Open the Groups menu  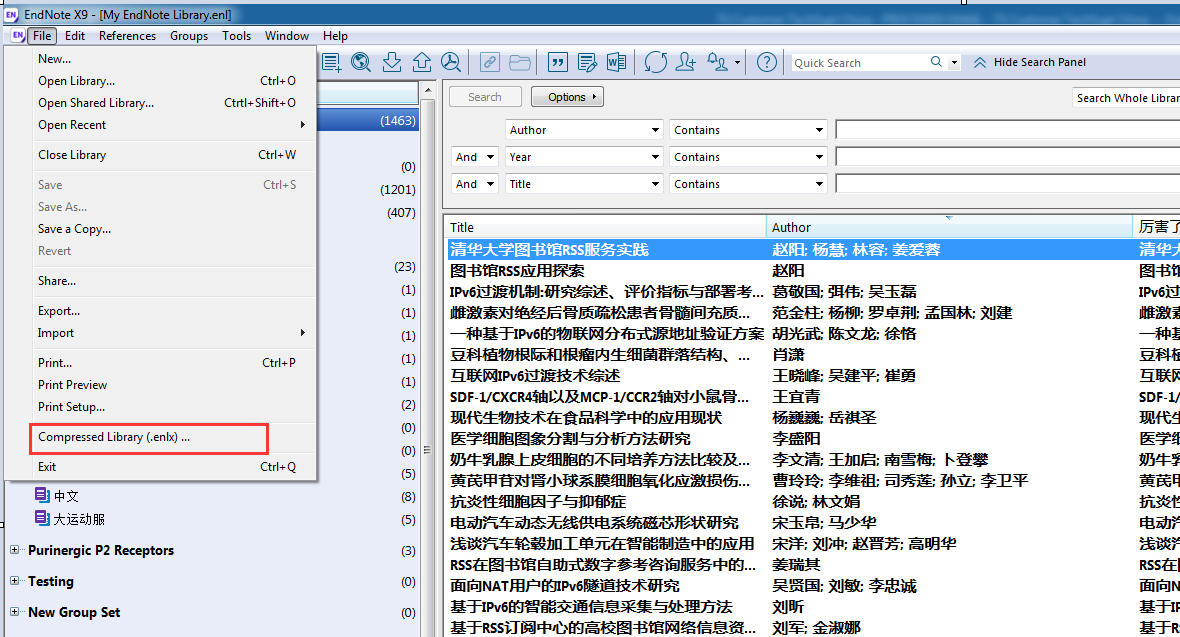pos(189,35)
